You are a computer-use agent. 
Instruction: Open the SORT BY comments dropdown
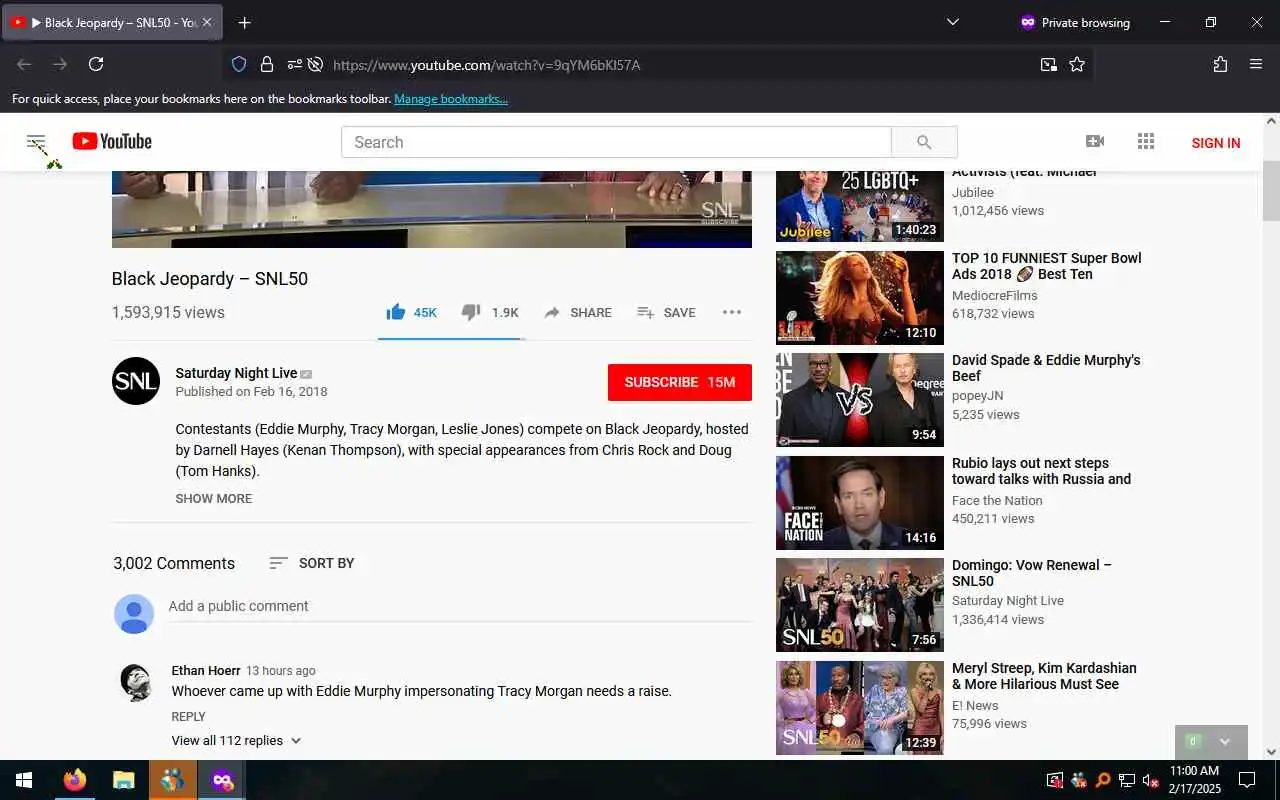[312, 563]
